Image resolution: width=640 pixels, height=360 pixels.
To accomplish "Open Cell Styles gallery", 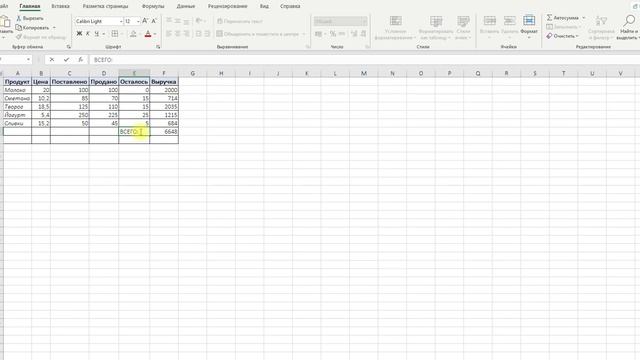I will pyautogui.click(x=463, y=28).
